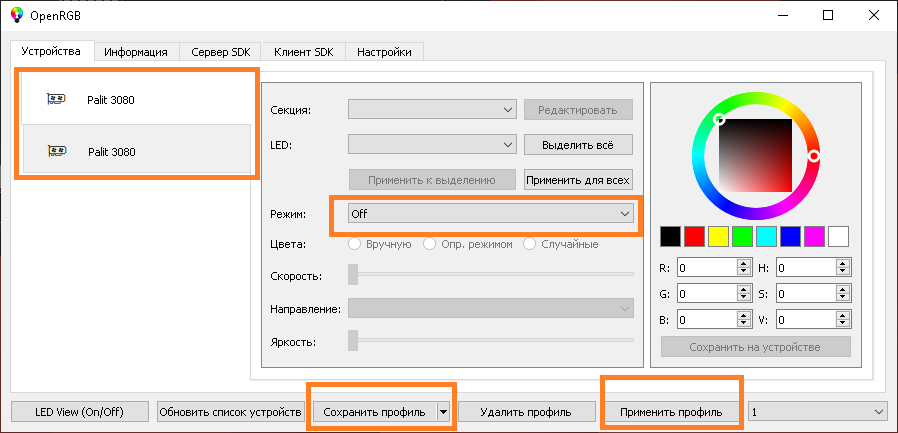Select the Опр. режимом radio button
The width and height of the screenshot is (898, 433).
tap(430, 244)
